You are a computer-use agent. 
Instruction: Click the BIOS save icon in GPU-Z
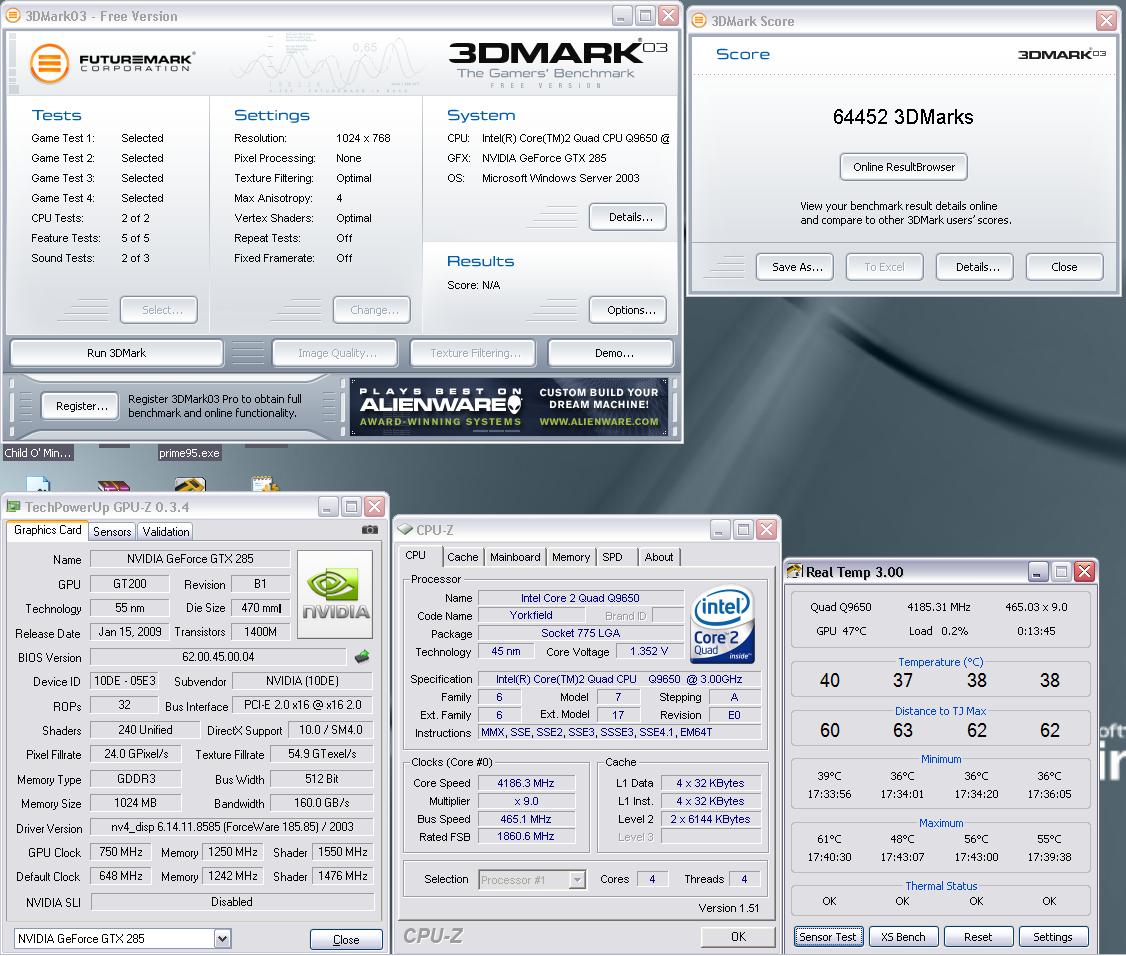[x=362, y=656]
